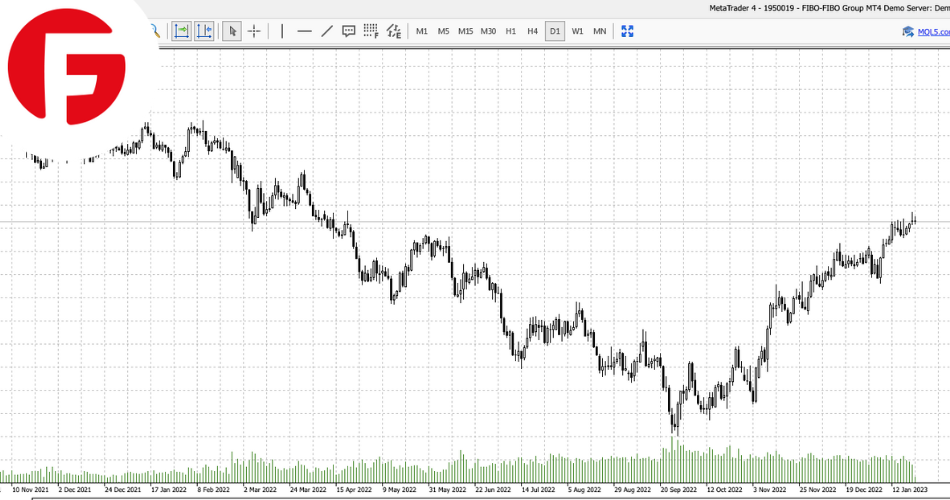Open the Elliott wave objects tool
Image resolution: width=950 pixels, height=500 pixels.
[x=394, y=31]
